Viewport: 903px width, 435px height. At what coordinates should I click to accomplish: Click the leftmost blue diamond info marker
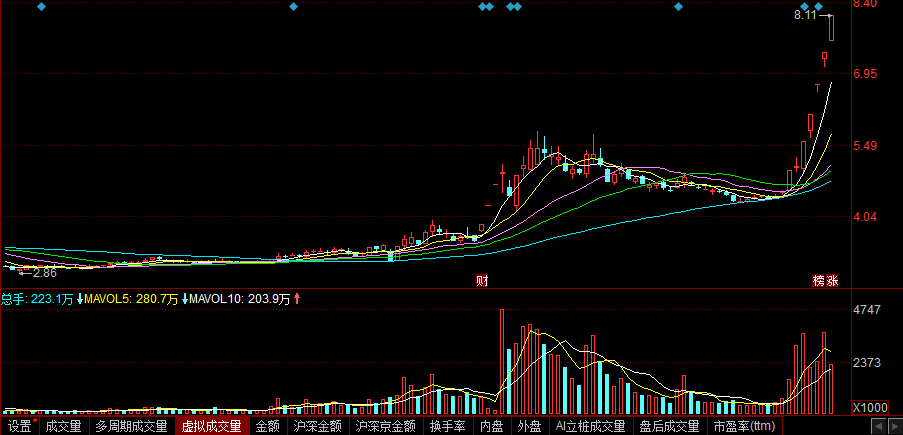coord(41,7)
